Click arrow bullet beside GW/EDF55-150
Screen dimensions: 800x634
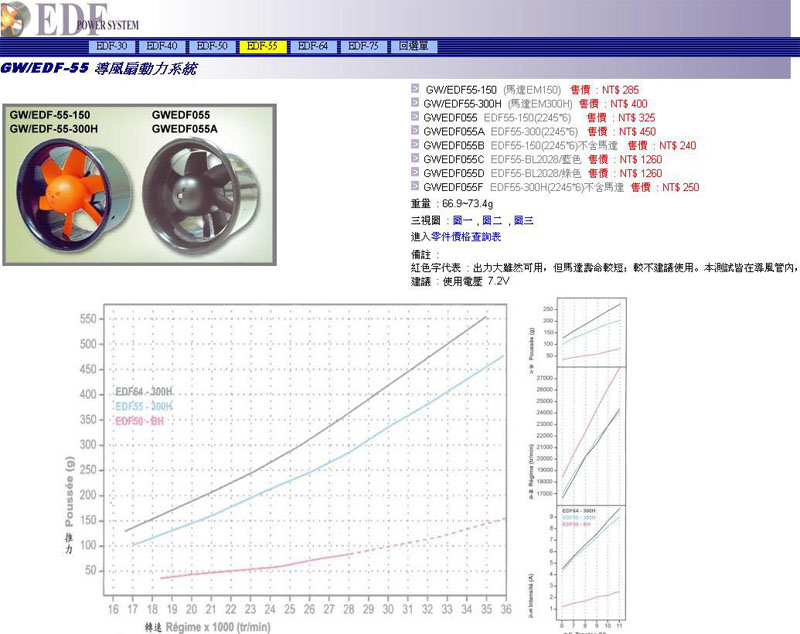pos(415,89)
